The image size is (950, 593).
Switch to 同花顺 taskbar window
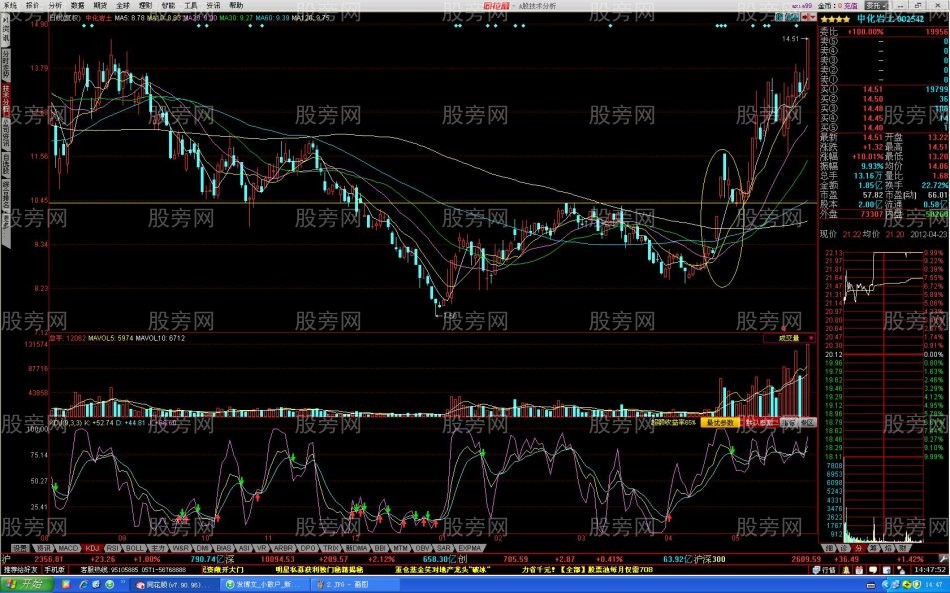coord(174,585)
